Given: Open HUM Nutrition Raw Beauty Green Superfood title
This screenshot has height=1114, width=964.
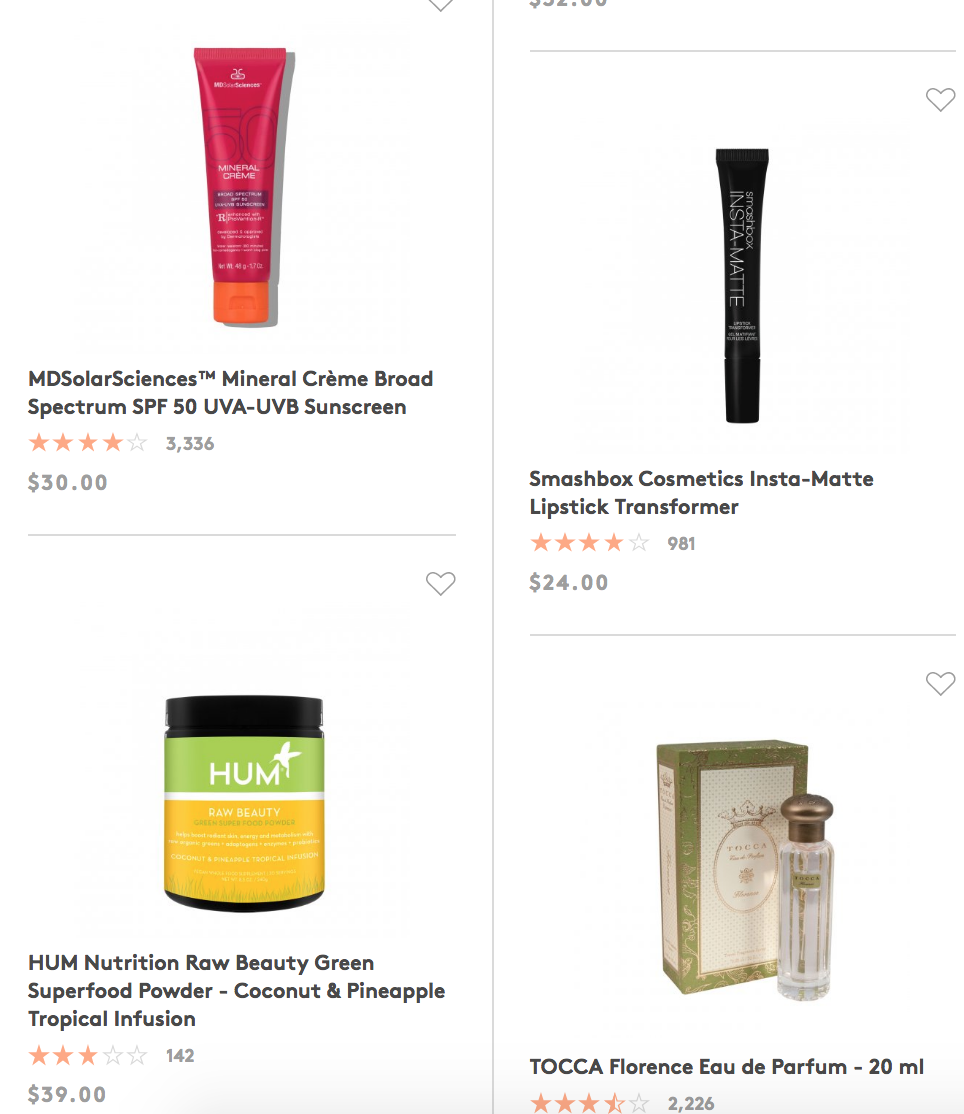Looking at the screenshot, I should pos(237,990).
